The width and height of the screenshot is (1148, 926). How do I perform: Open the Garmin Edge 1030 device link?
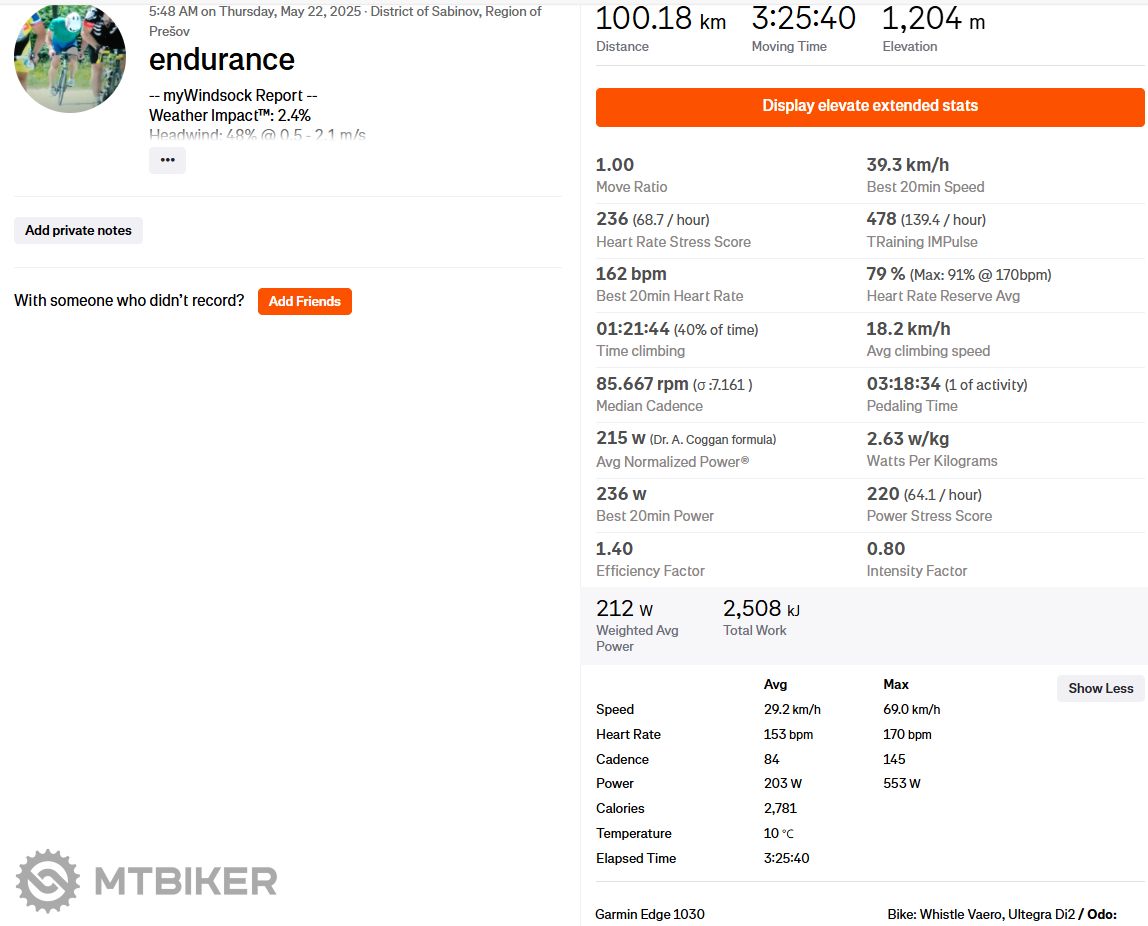coord(650,914)
